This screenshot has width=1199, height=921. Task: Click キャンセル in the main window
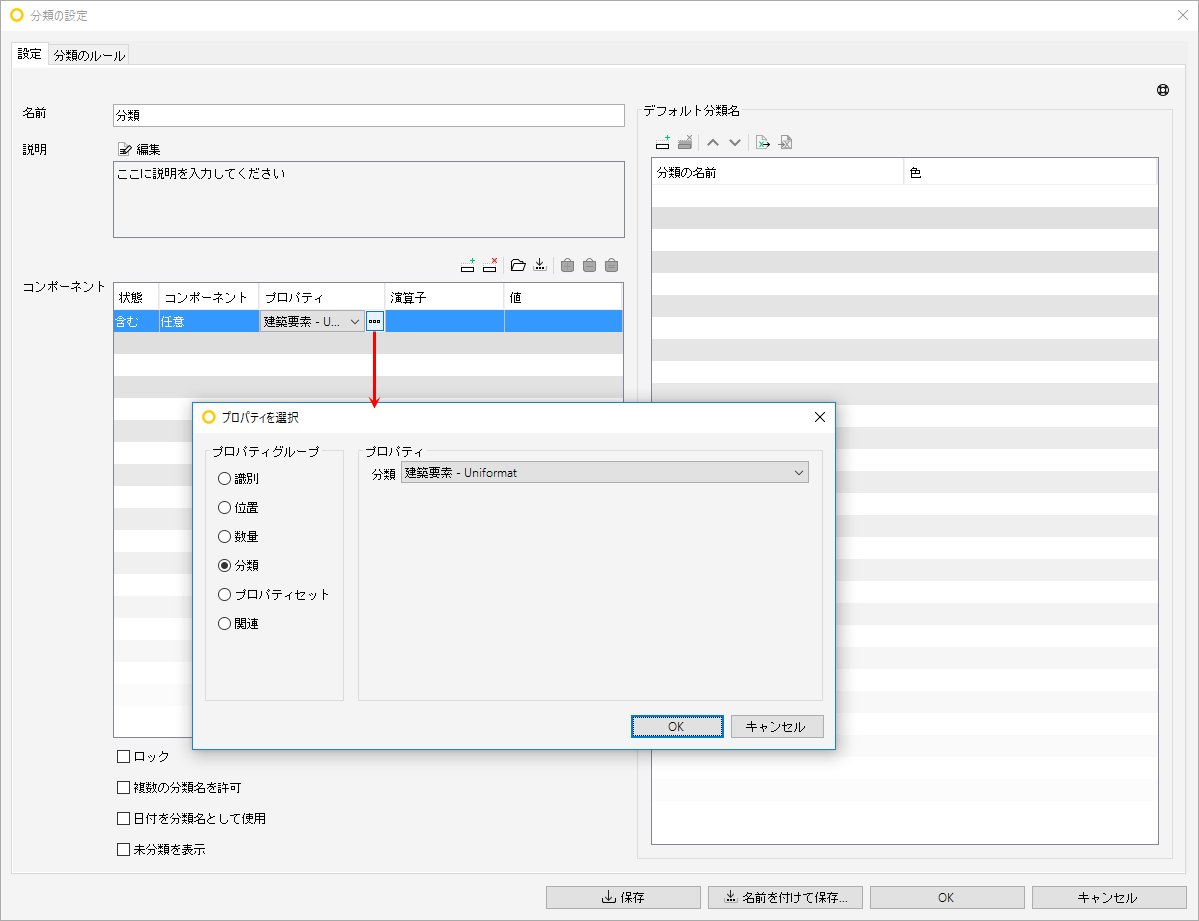(x=1109, y=897)
